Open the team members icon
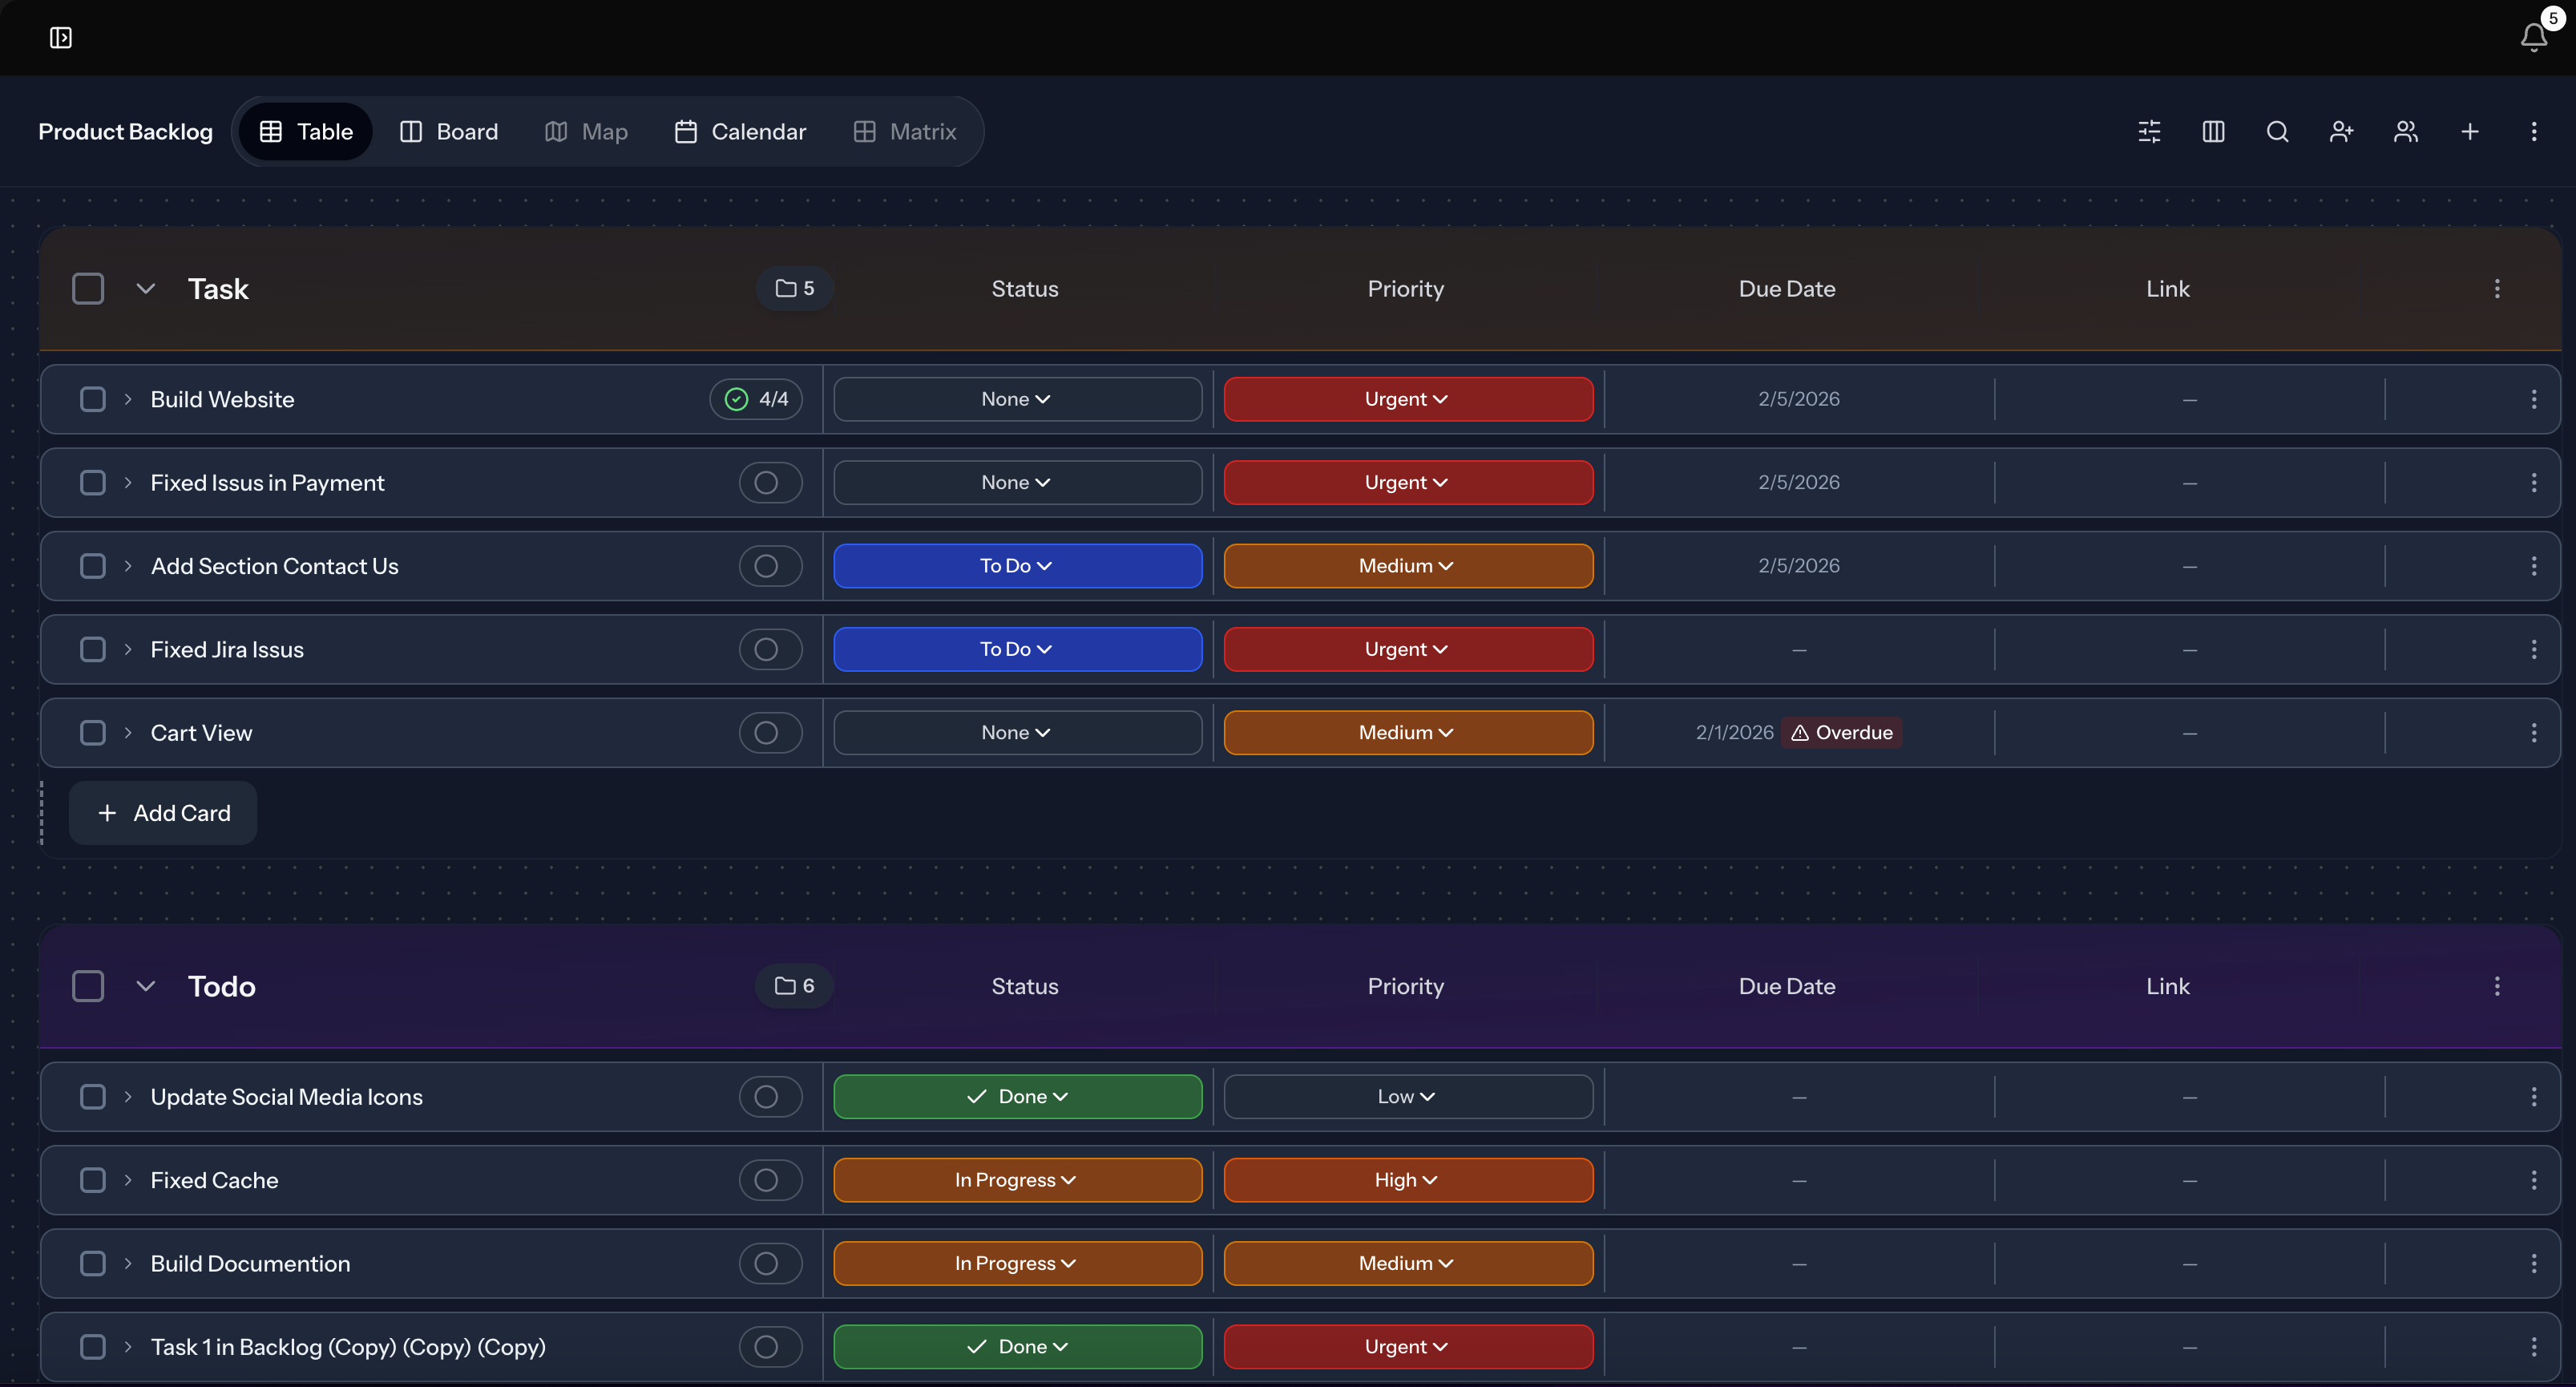Viewport: 2576px width, 1387px height. tap(2405, 132)
